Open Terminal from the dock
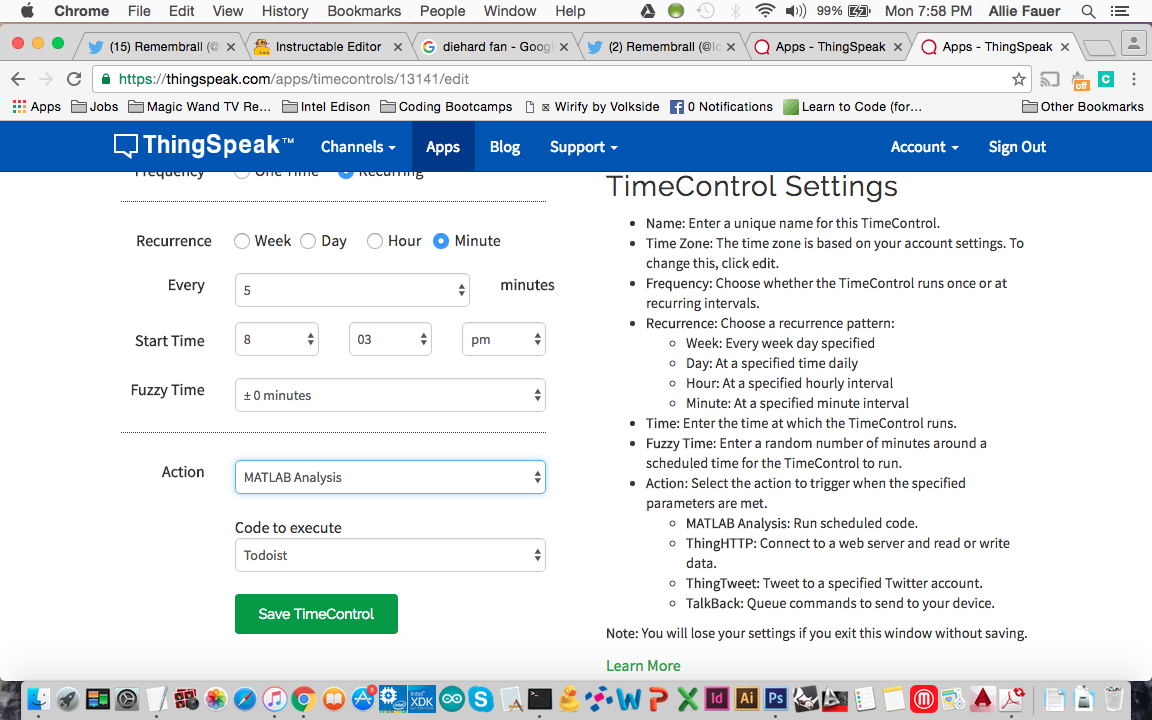Viewport: 1152px width, 720px height. pyautogui.click(x=540, y=699)
